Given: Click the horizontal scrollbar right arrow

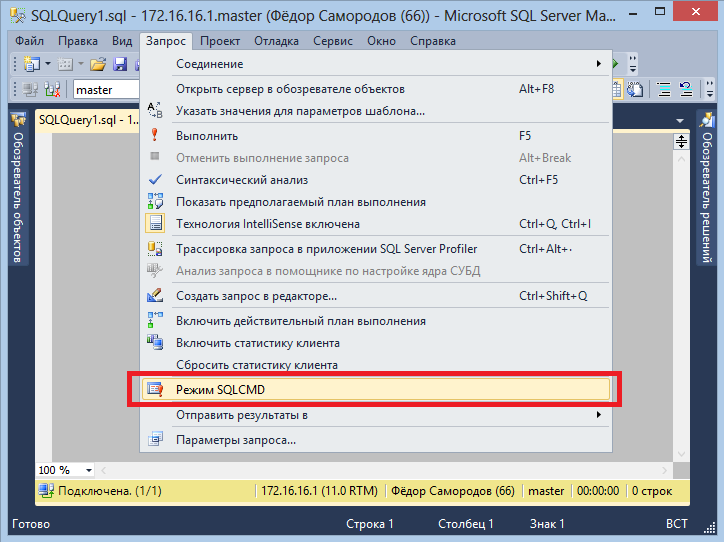Looking at the screenshot, I should click(664, 470).
